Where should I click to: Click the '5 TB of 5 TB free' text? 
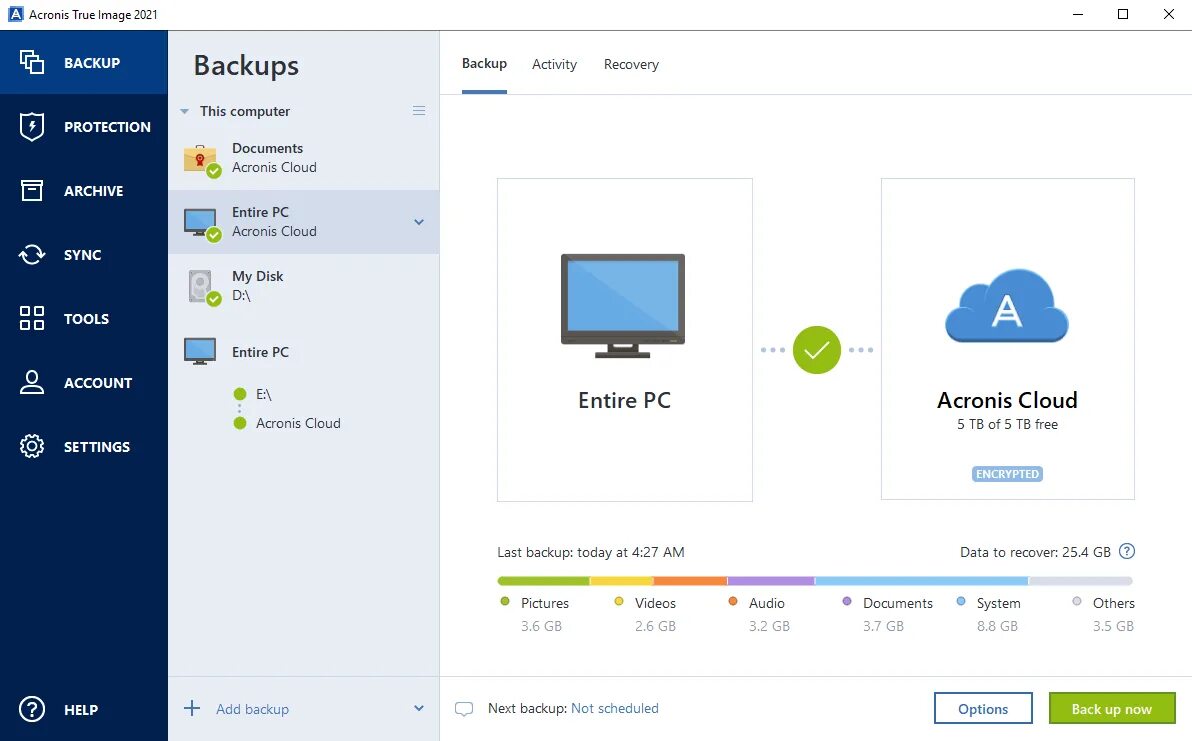click(x=1007, y=424)
